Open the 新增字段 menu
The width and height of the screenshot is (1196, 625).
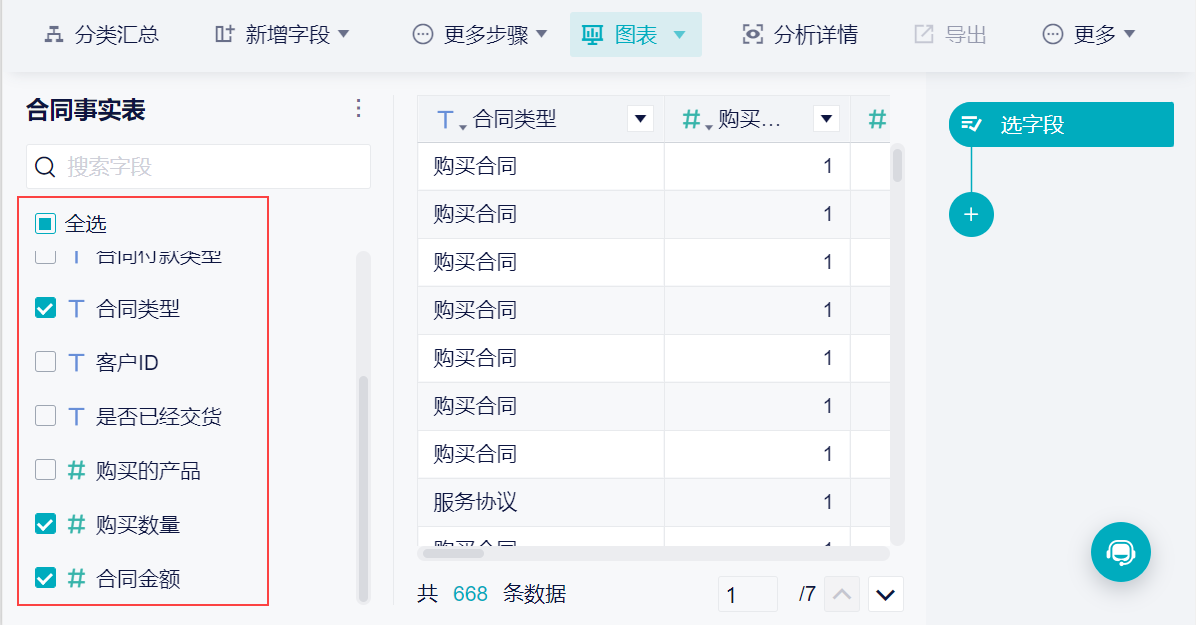(x=281, y=34)
